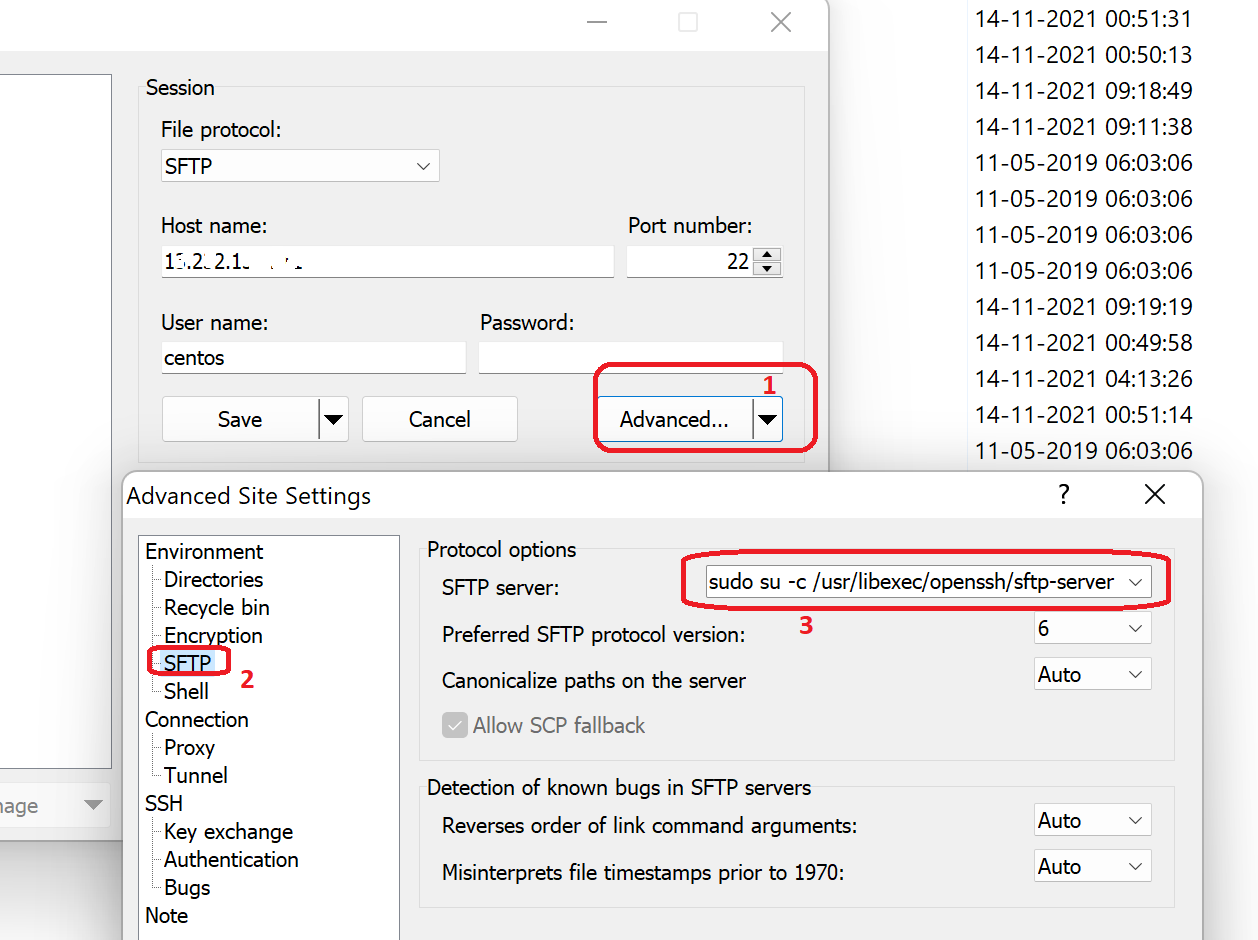
Task: Toggle the Allow SCP fallback checkbox
Action: click(455, 725)
